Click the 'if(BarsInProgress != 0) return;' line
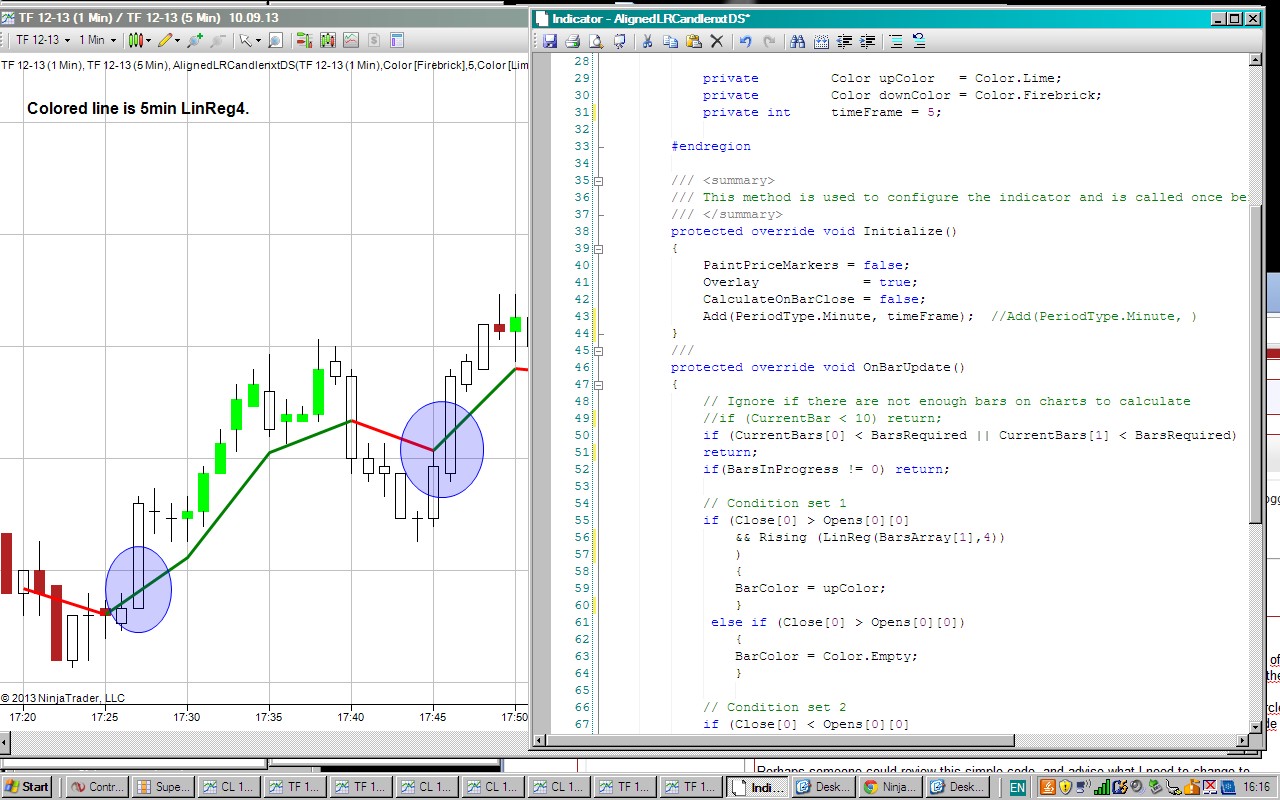 point(826,469)
